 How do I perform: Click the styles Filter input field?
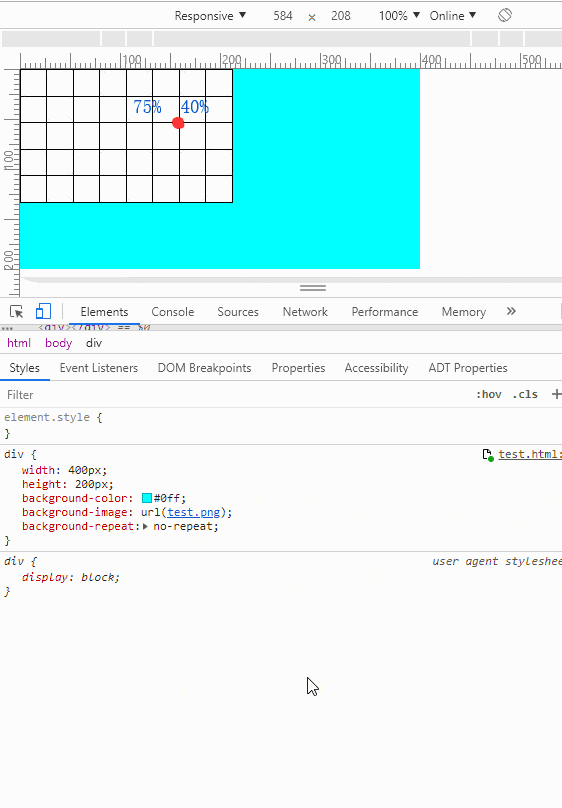[x=237, y=395]
